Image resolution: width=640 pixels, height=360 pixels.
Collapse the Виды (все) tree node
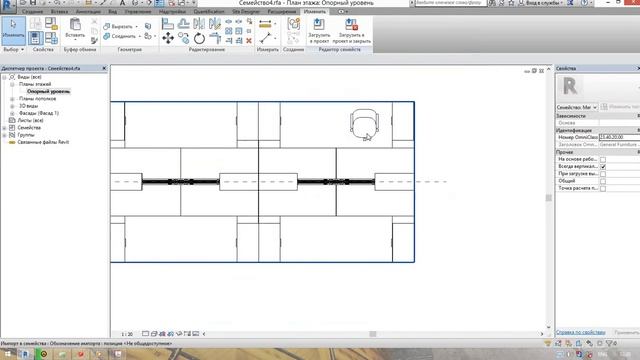4,77
